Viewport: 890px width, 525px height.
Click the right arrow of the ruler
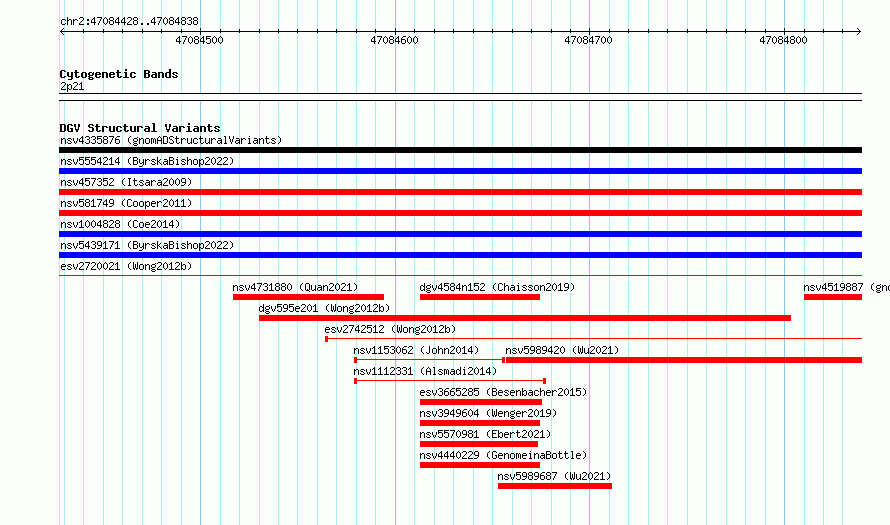(859, 32)
